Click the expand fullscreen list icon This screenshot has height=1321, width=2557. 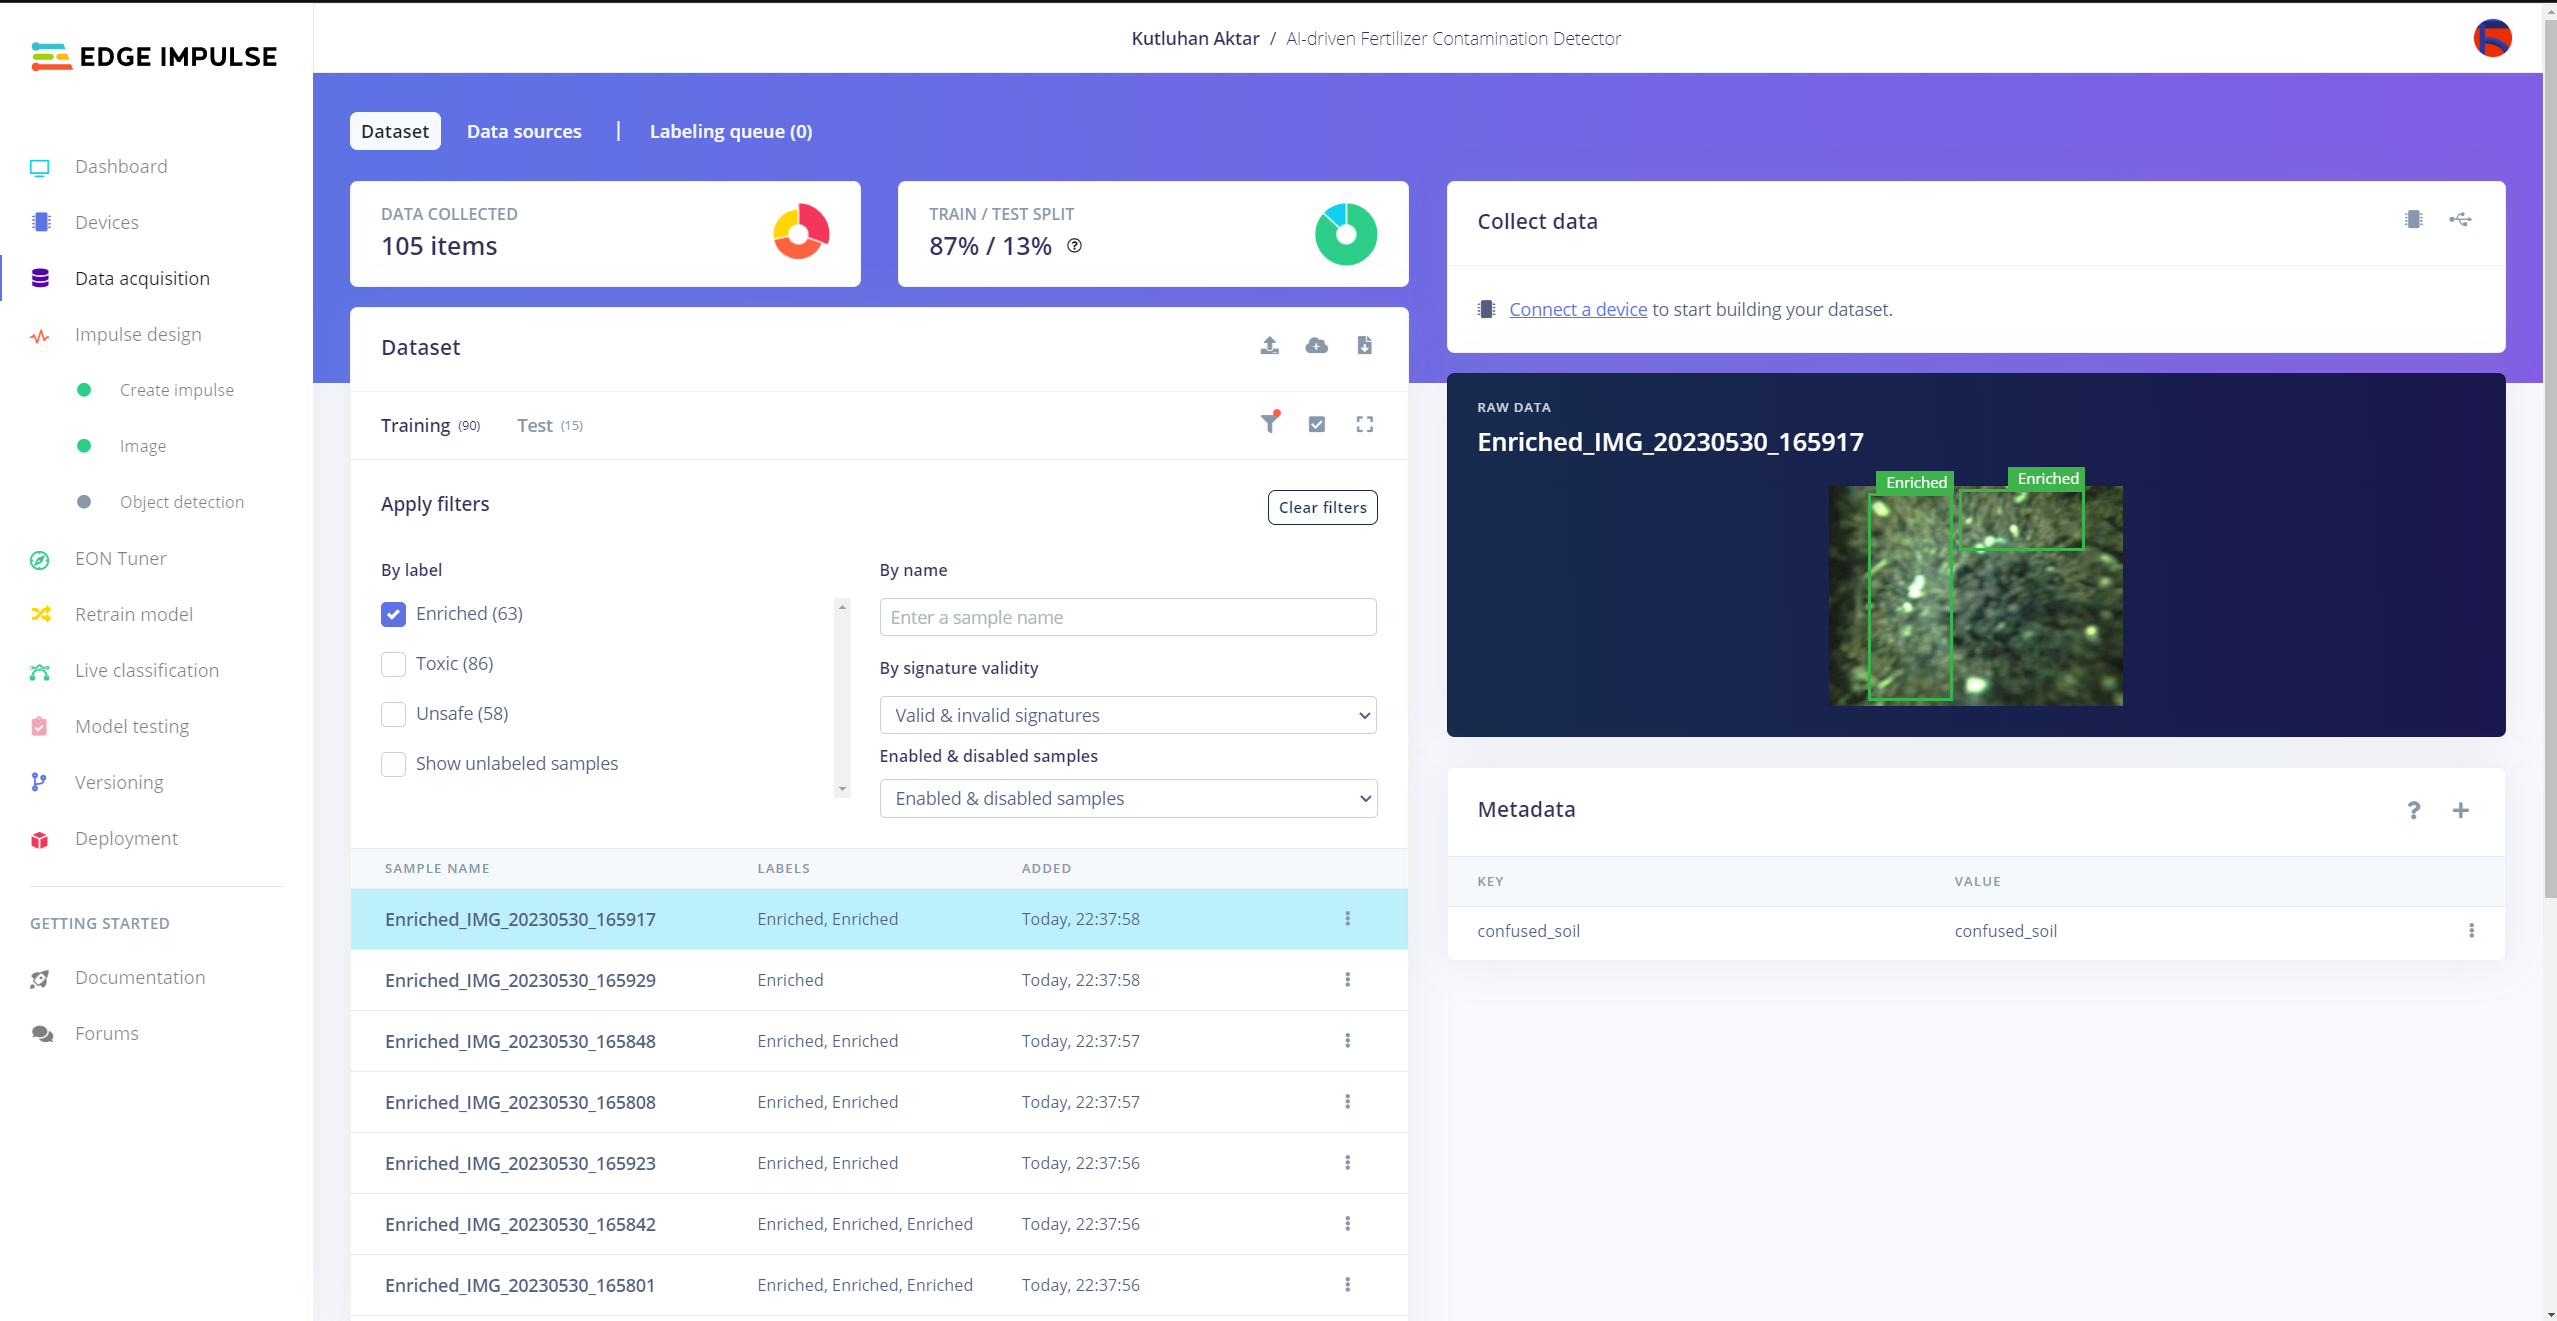pyautogui.click(x=1364, y=424)
